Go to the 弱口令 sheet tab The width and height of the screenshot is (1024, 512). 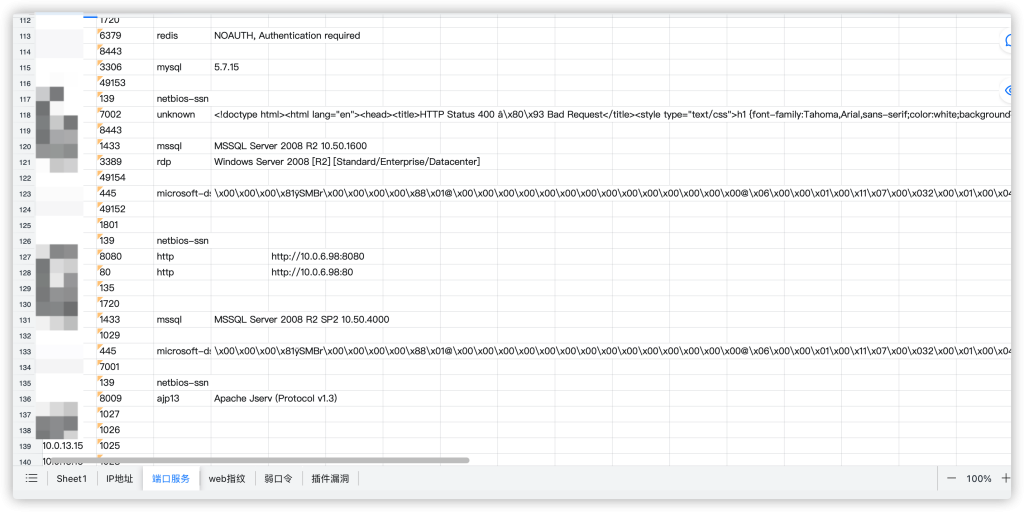point(278,478)
